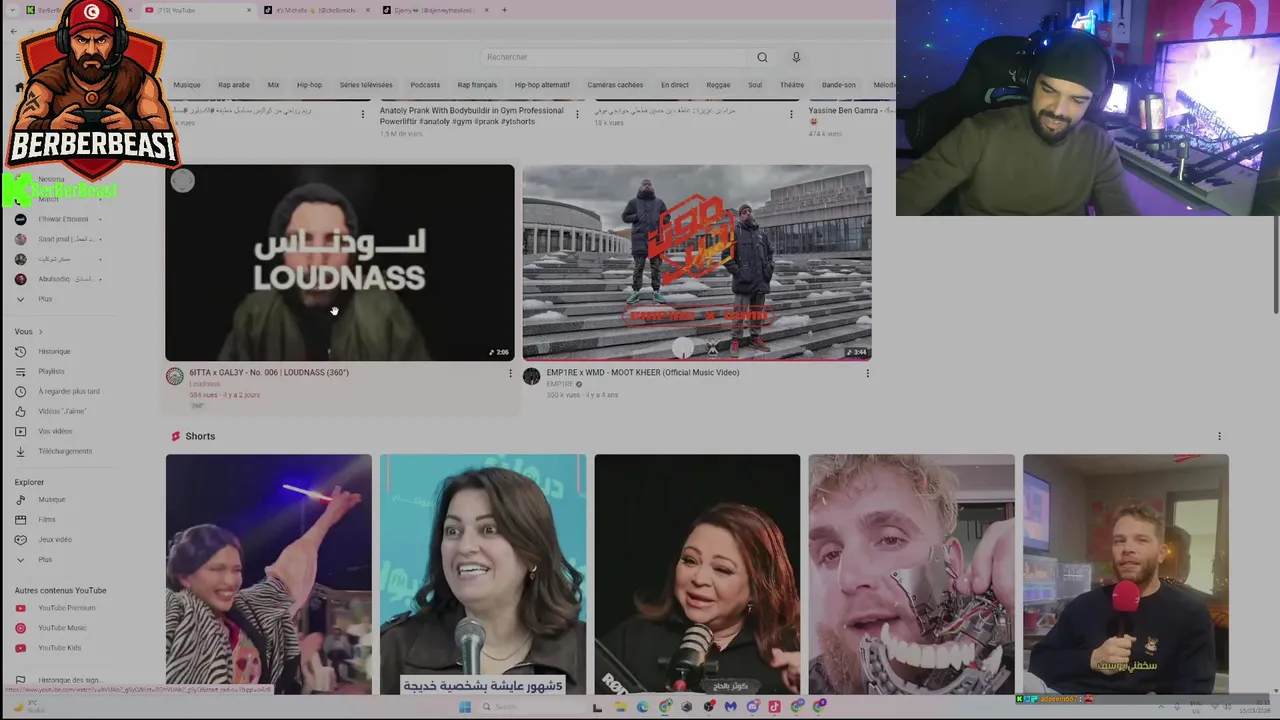Filter videos by Hip-hop chip
Screen dimensions: 1280x720
coord(309,85)
